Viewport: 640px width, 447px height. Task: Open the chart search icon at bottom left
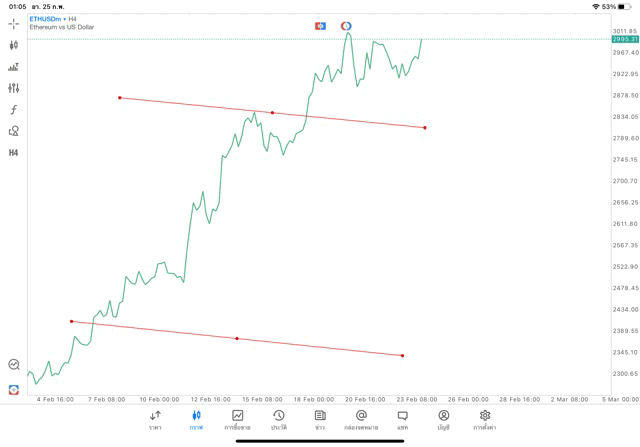[14, 365]
